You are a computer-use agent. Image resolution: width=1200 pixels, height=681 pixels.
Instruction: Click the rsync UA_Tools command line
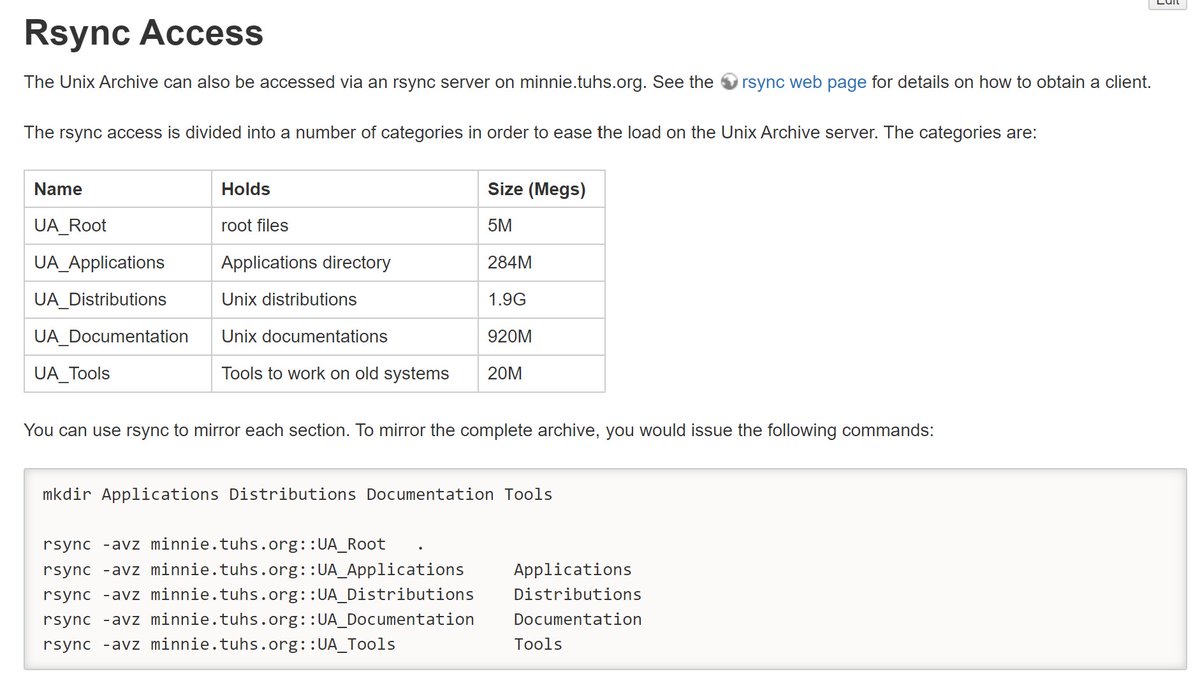pos(302,645)
